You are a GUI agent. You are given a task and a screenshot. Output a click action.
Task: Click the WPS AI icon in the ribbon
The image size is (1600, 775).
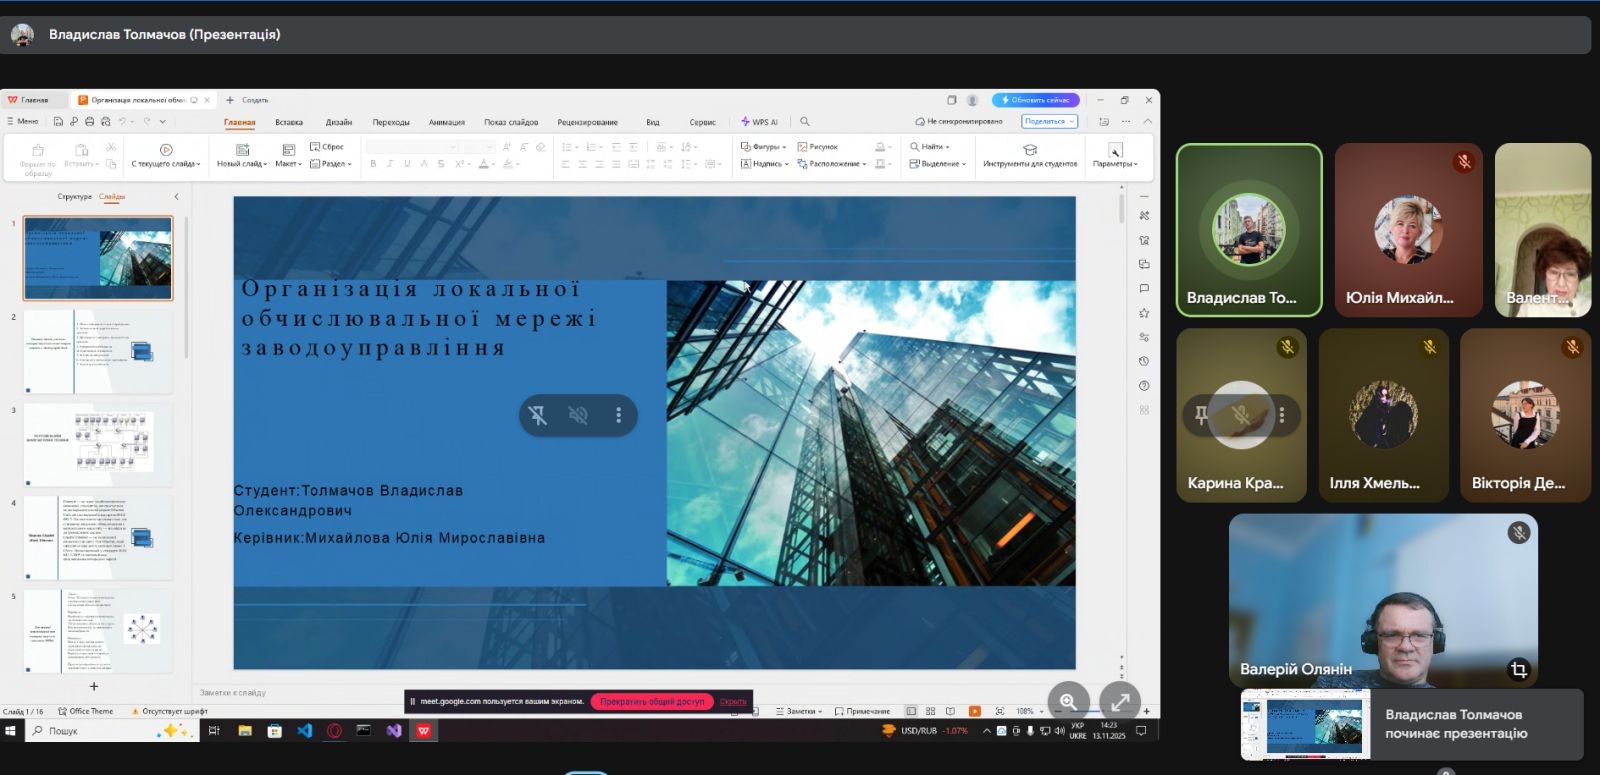[x=759, y=122]
